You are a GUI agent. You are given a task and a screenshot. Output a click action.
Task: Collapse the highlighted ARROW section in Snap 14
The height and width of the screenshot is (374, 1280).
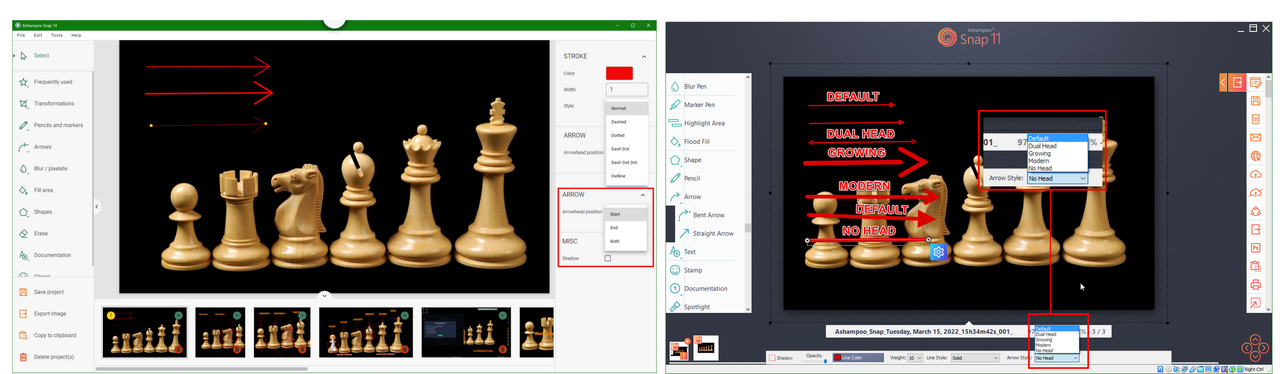point(643,195)
